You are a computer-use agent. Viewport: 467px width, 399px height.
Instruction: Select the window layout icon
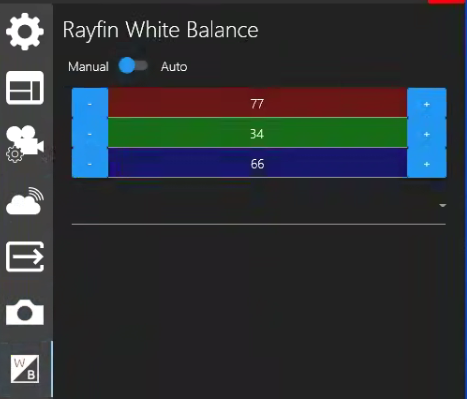tap(25, 88)
